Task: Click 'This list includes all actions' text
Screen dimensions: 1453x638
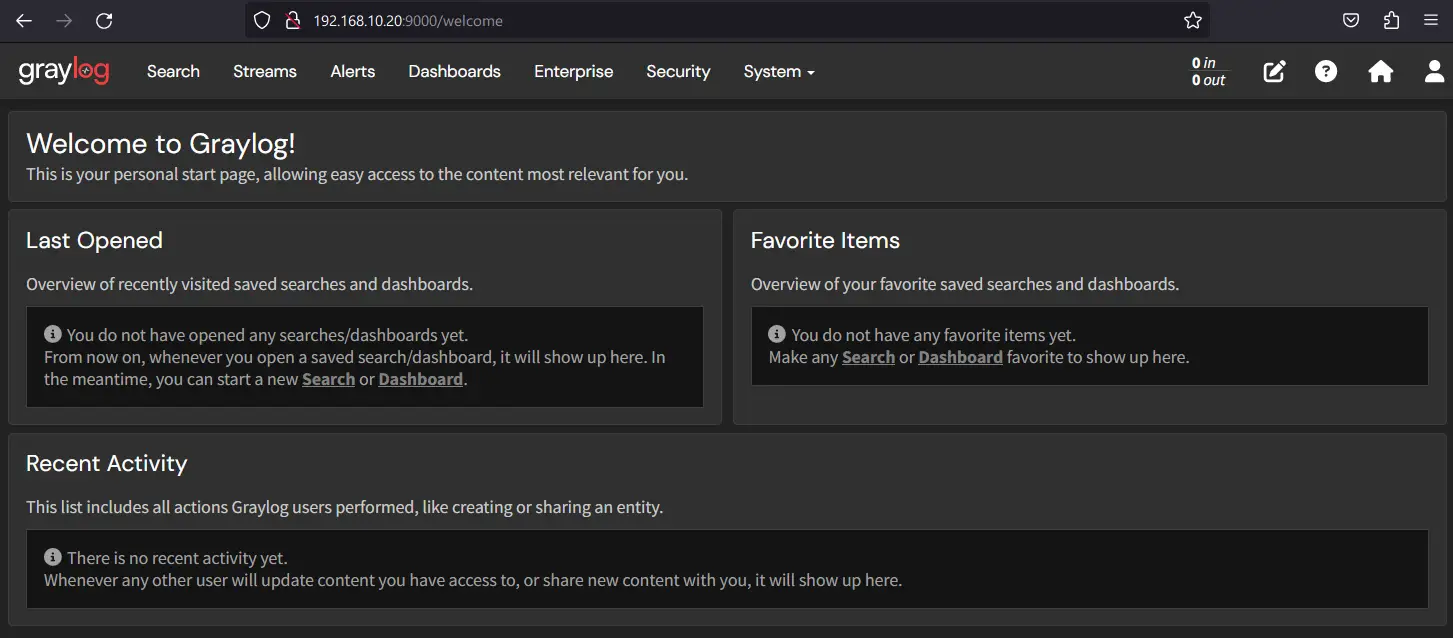Action: (344, 507)
